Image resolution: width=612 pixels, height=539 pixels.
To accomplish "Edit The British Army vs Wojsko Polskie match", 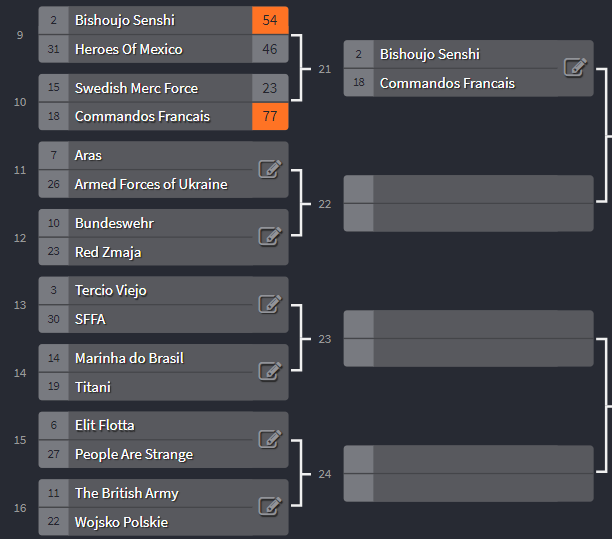I will pos(269,507).
